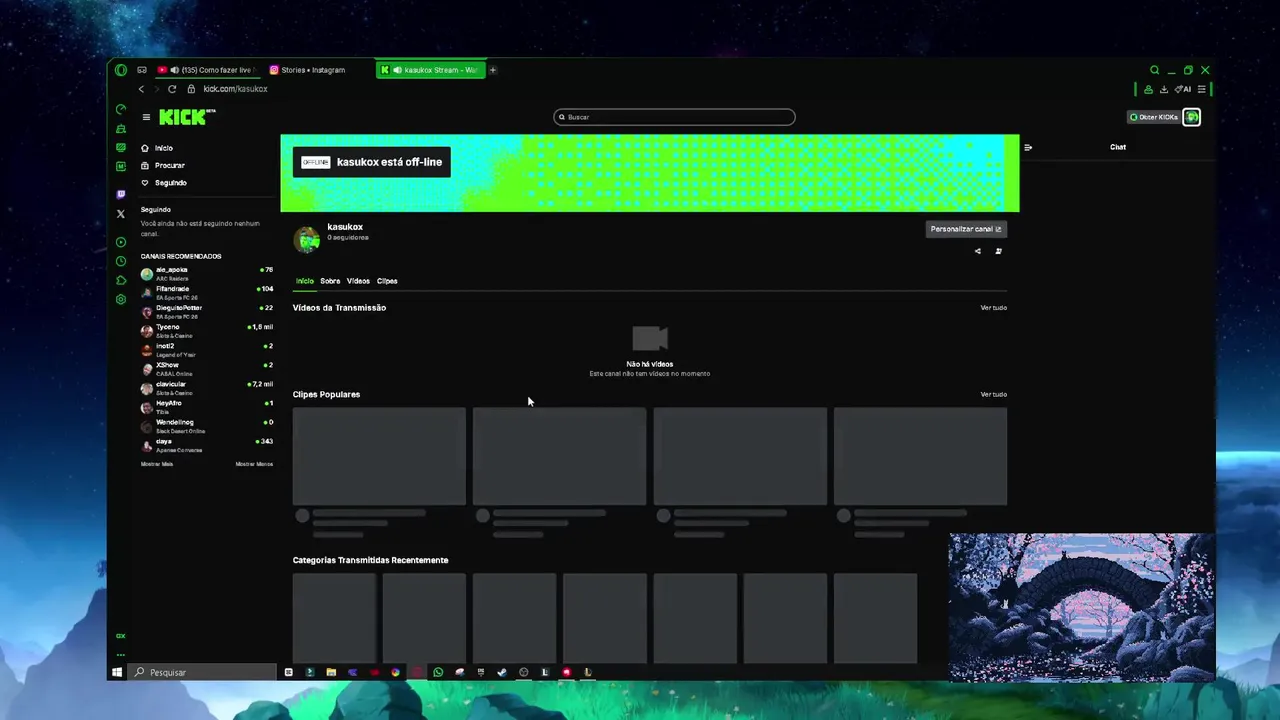Switch to the Vídeos channel tab
The width and height of the screenshot is (1280, 720).
click(358, 281)
